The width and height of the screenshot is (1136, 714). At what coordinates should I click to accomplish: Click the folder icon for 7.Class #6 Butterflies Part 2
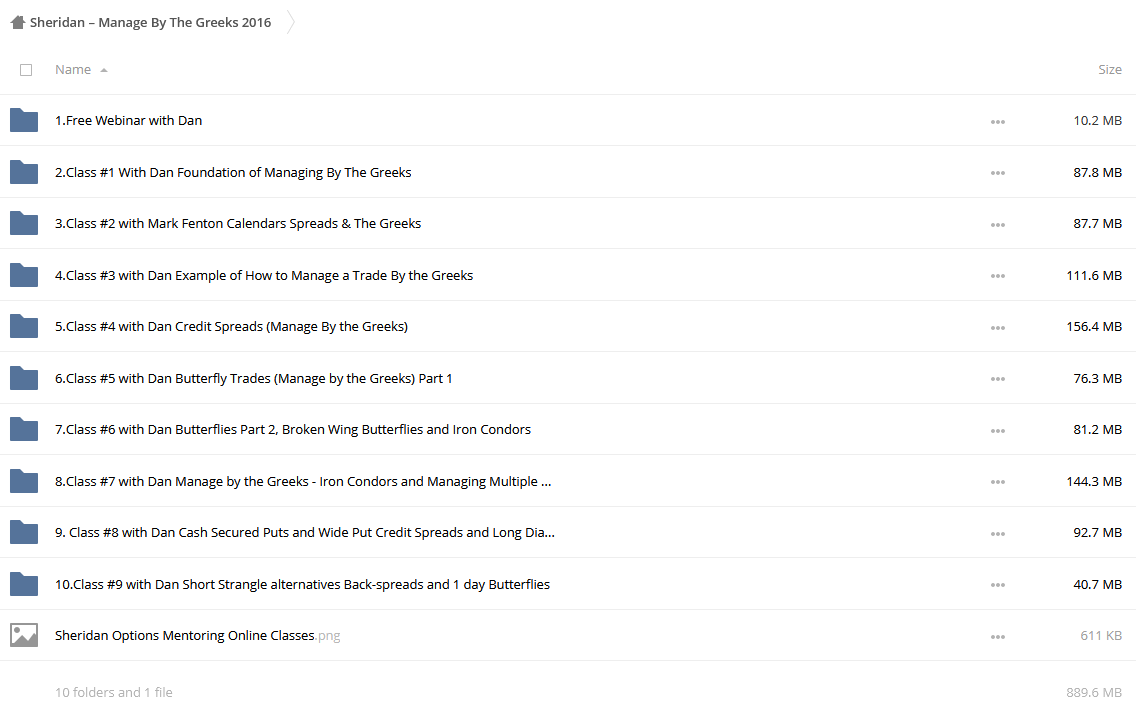(x=24, y=429)
